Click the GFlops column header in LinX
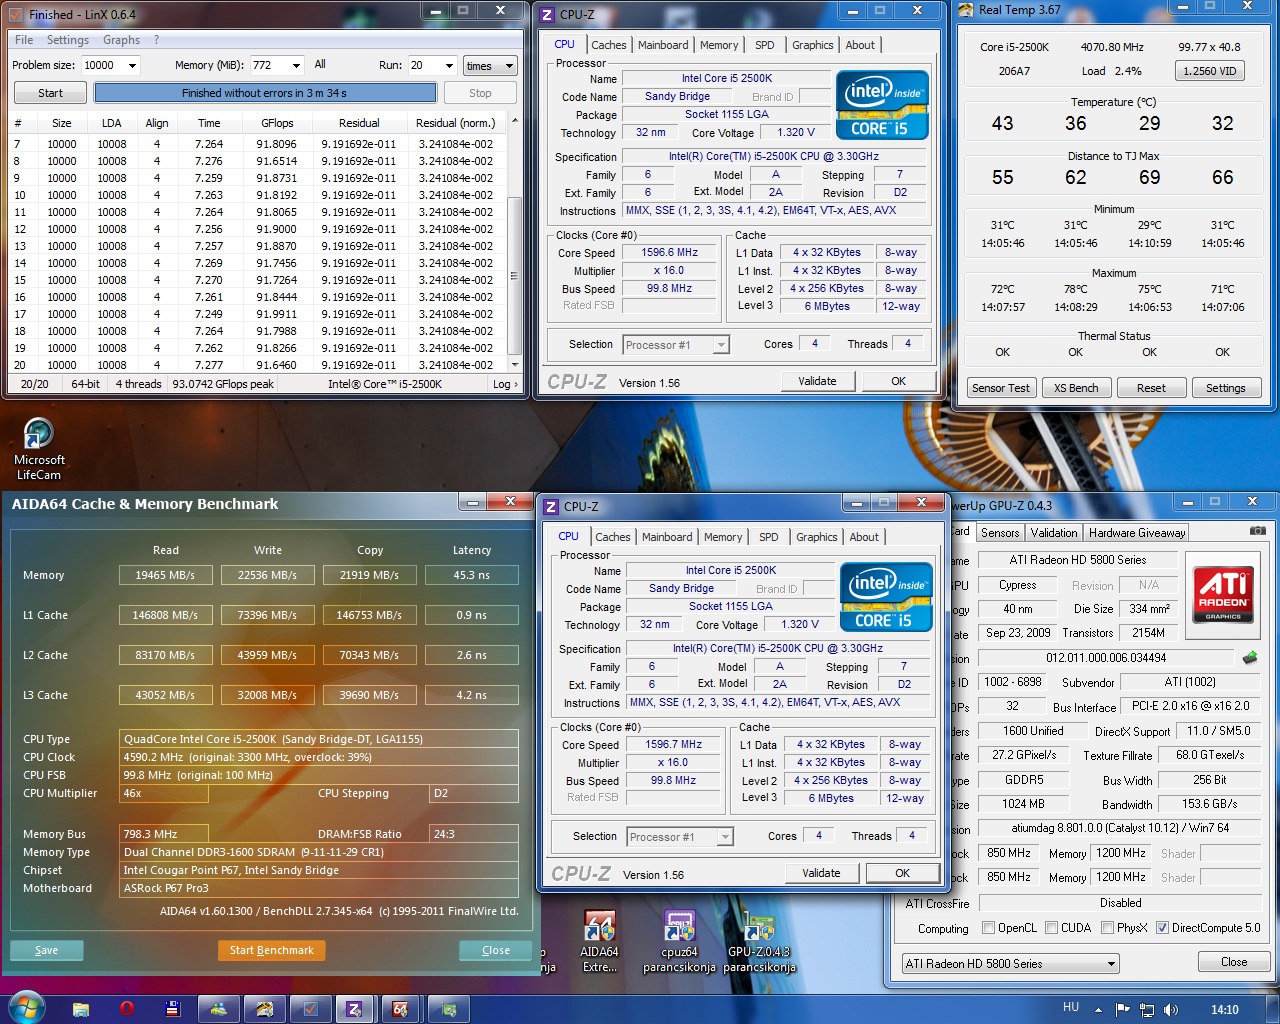This screenshot has height=1024, width=1280. click(277, 123)
